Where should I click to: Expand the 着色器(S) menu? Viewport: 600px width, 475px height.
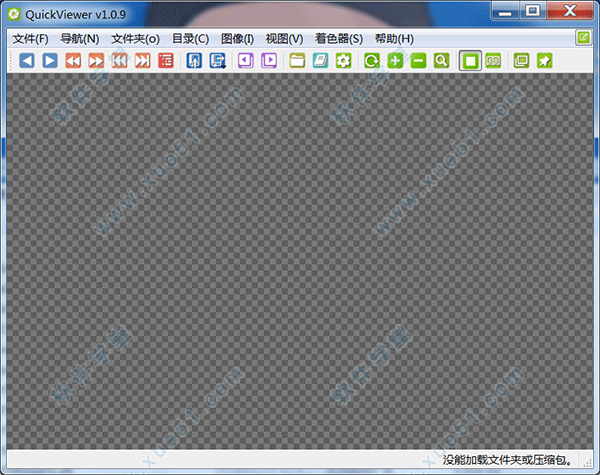pos(338,39)
